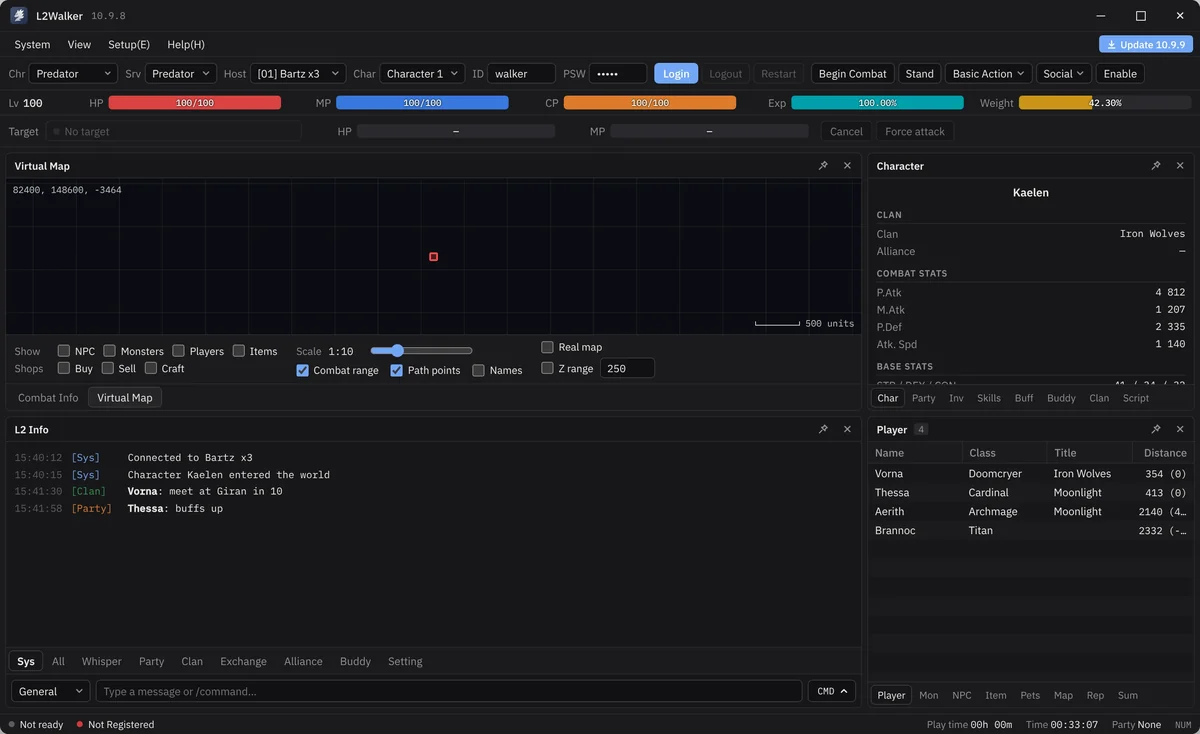1200x734 pixels.
Task: Pin the L2 Info panel
Action: [823, 429]
